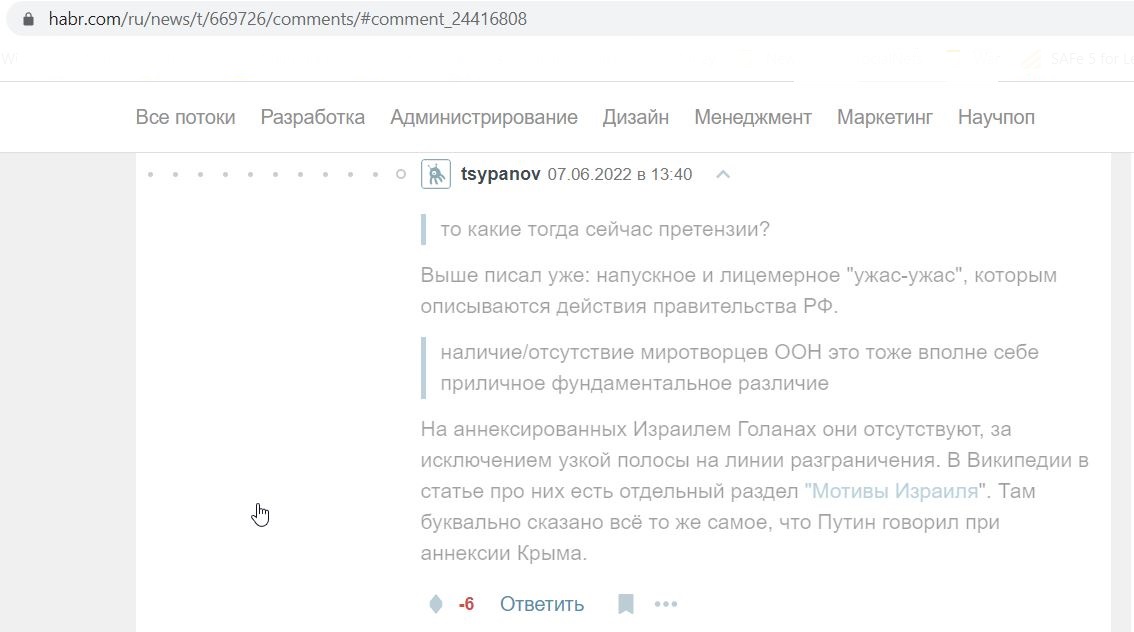Click the thread circle marker beside avatar
Image resolution: width=1134 pixels, height=632 pixels.
tap(401, 174)
